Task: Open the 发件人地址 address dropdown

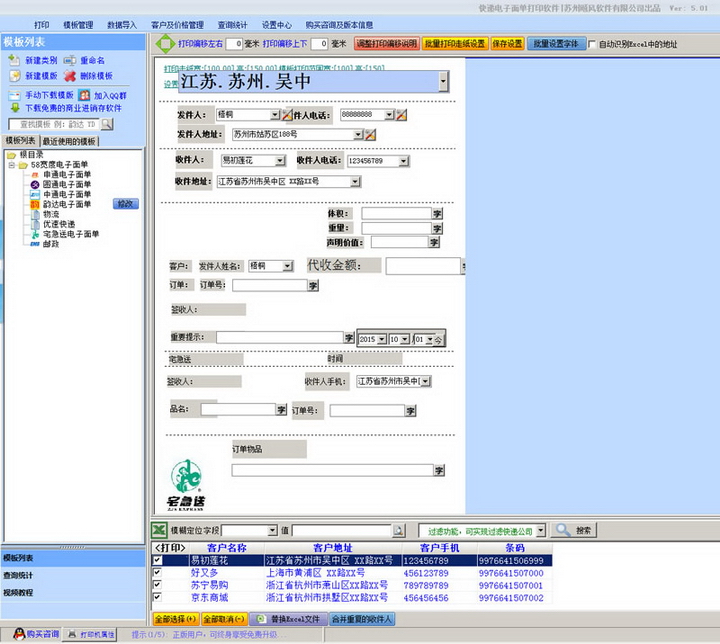Action: tap(358, 135)
